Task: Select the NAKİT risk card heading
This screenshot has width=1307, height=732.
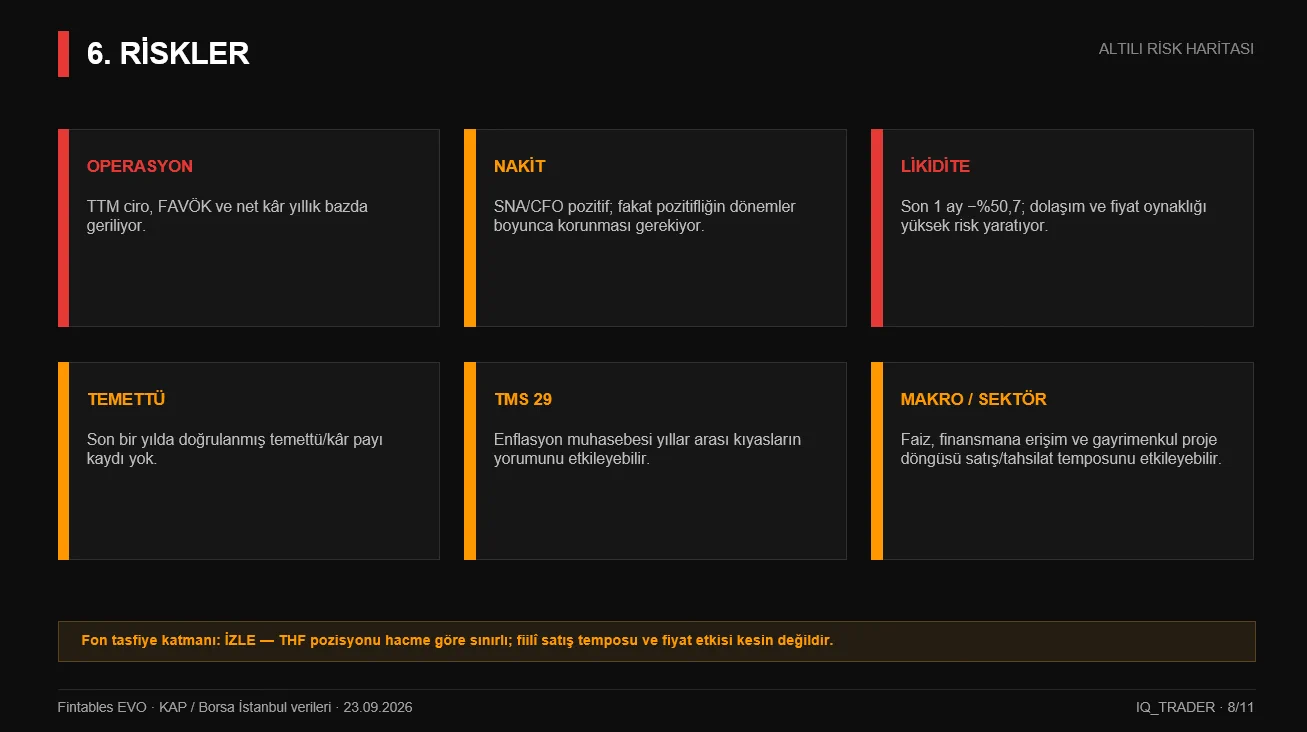Action: 520,166
